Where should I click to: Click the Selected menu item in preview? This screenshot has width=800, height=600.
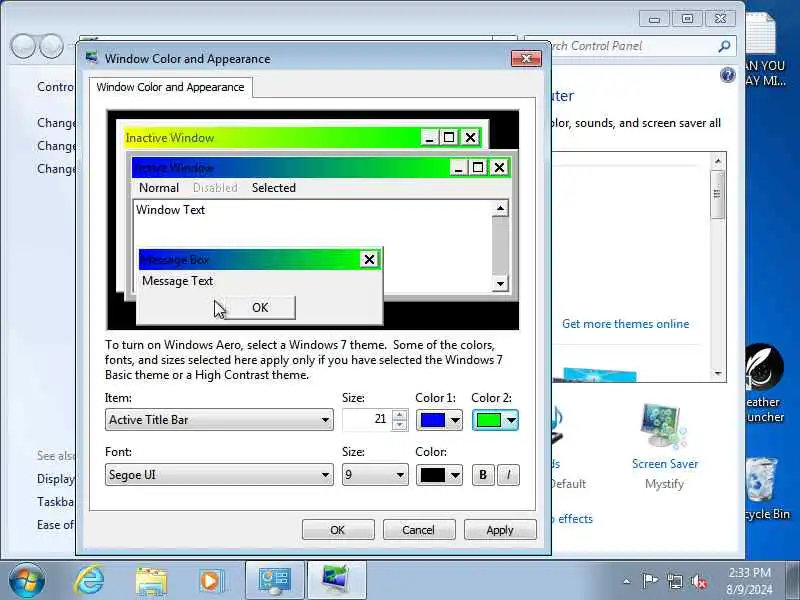click(x=274, y=188)
